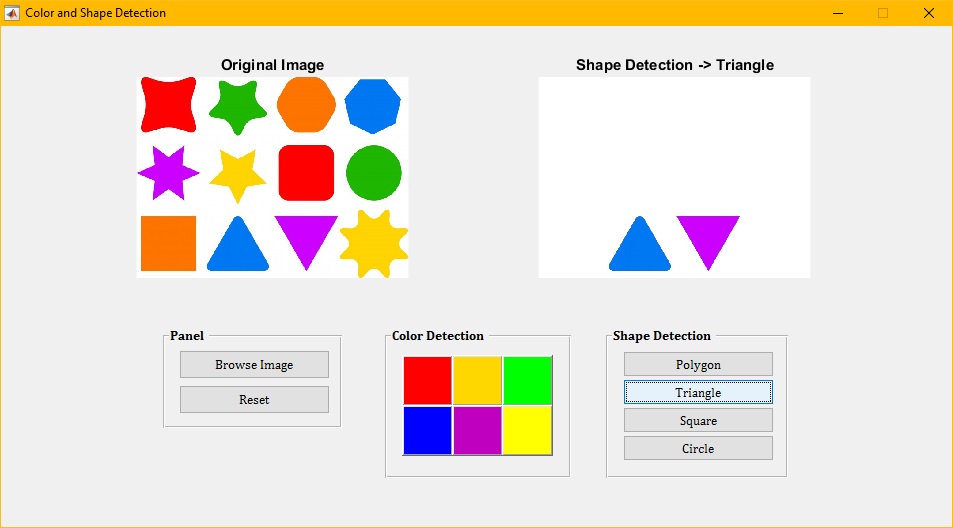Click the Browse Image button
Screen dimensions: 953x528
click(x=254, y=365)
